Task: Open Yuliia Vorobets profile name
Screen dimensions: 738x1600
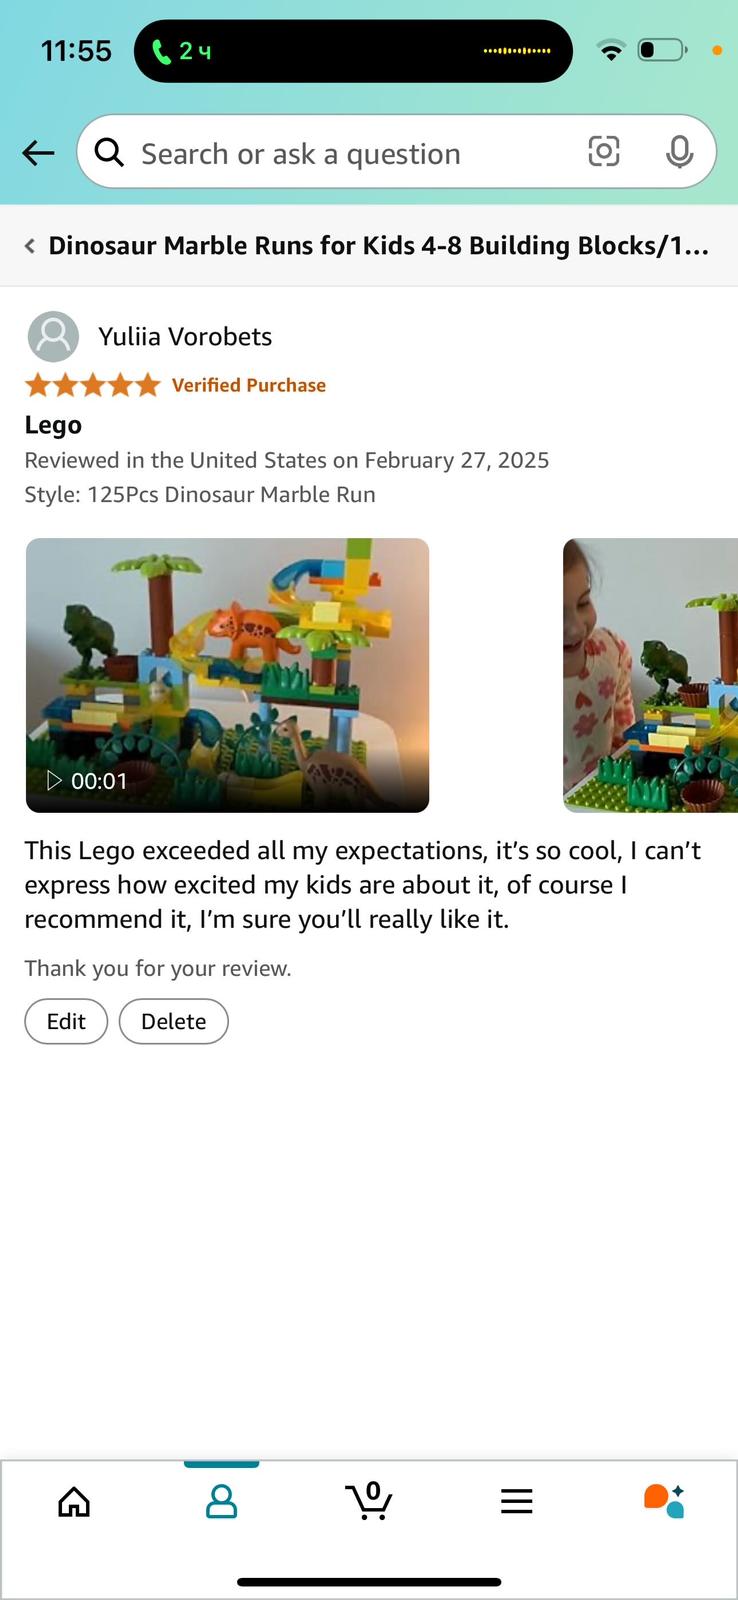Action: (185, 337)
